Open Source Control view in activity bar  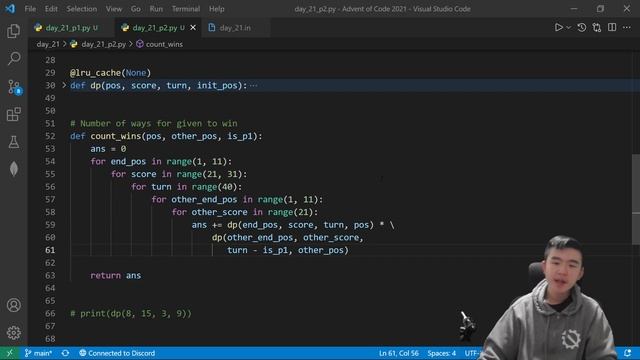13,87
